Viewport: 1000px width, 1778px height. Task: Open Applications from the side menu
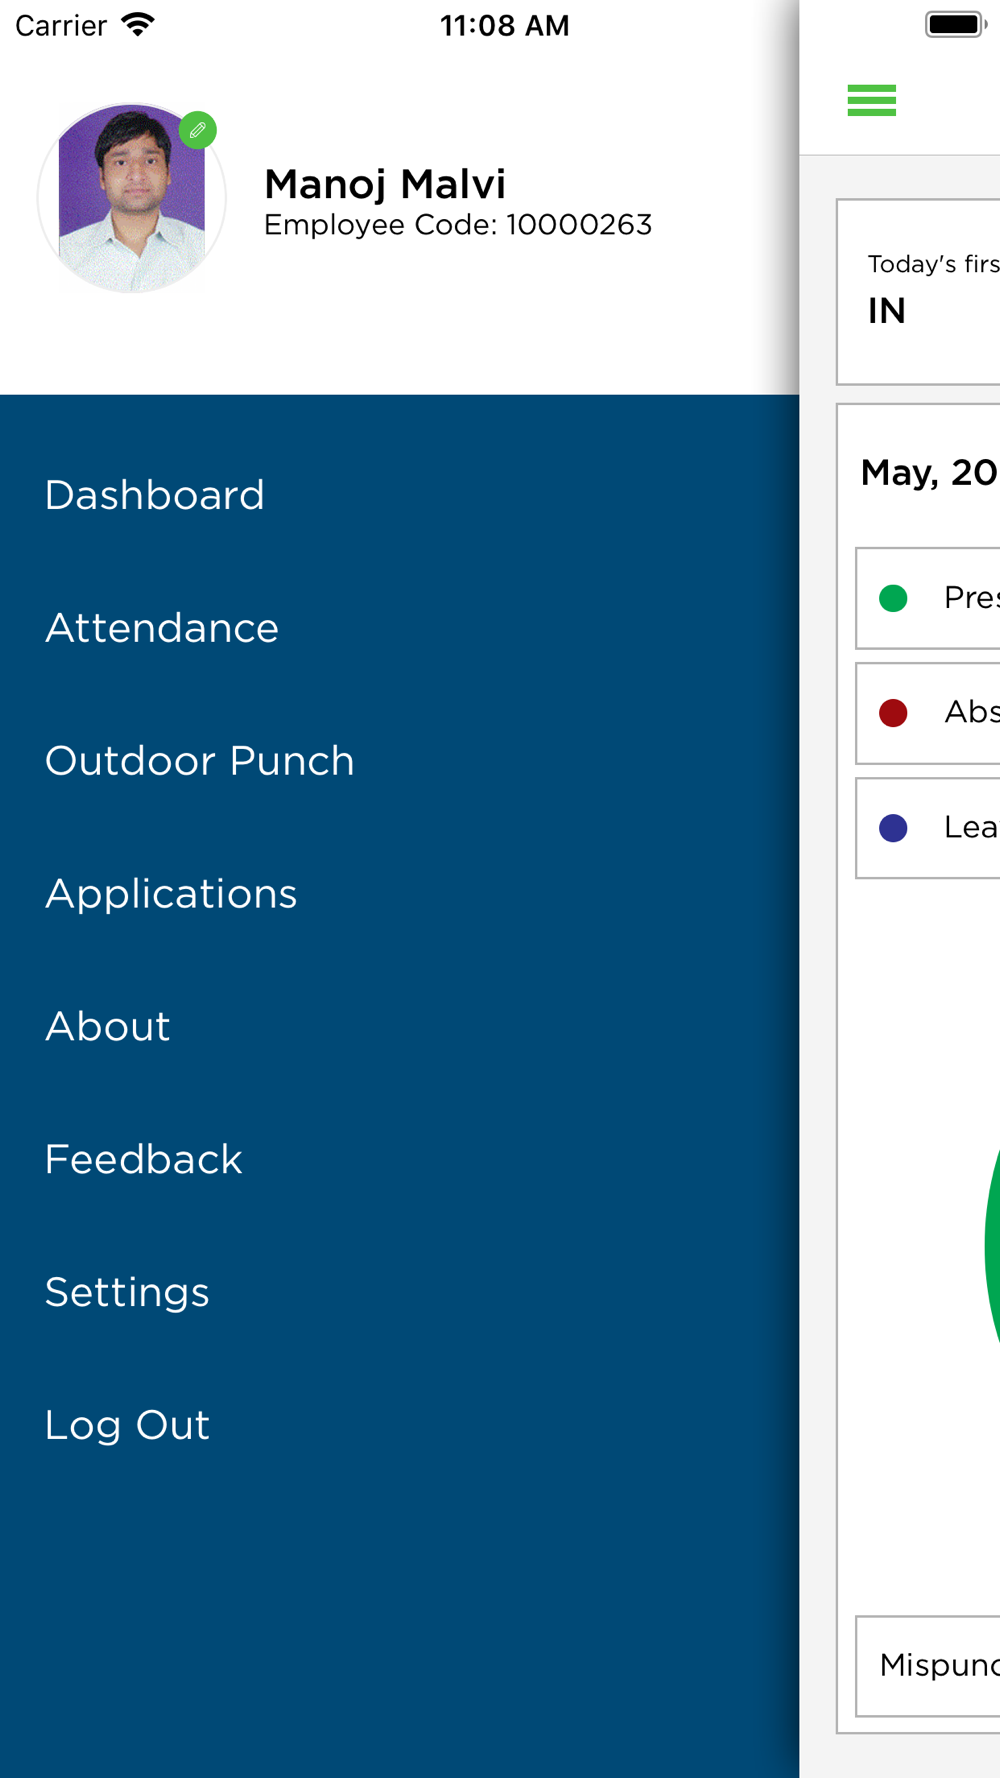[x=171, y=894]
